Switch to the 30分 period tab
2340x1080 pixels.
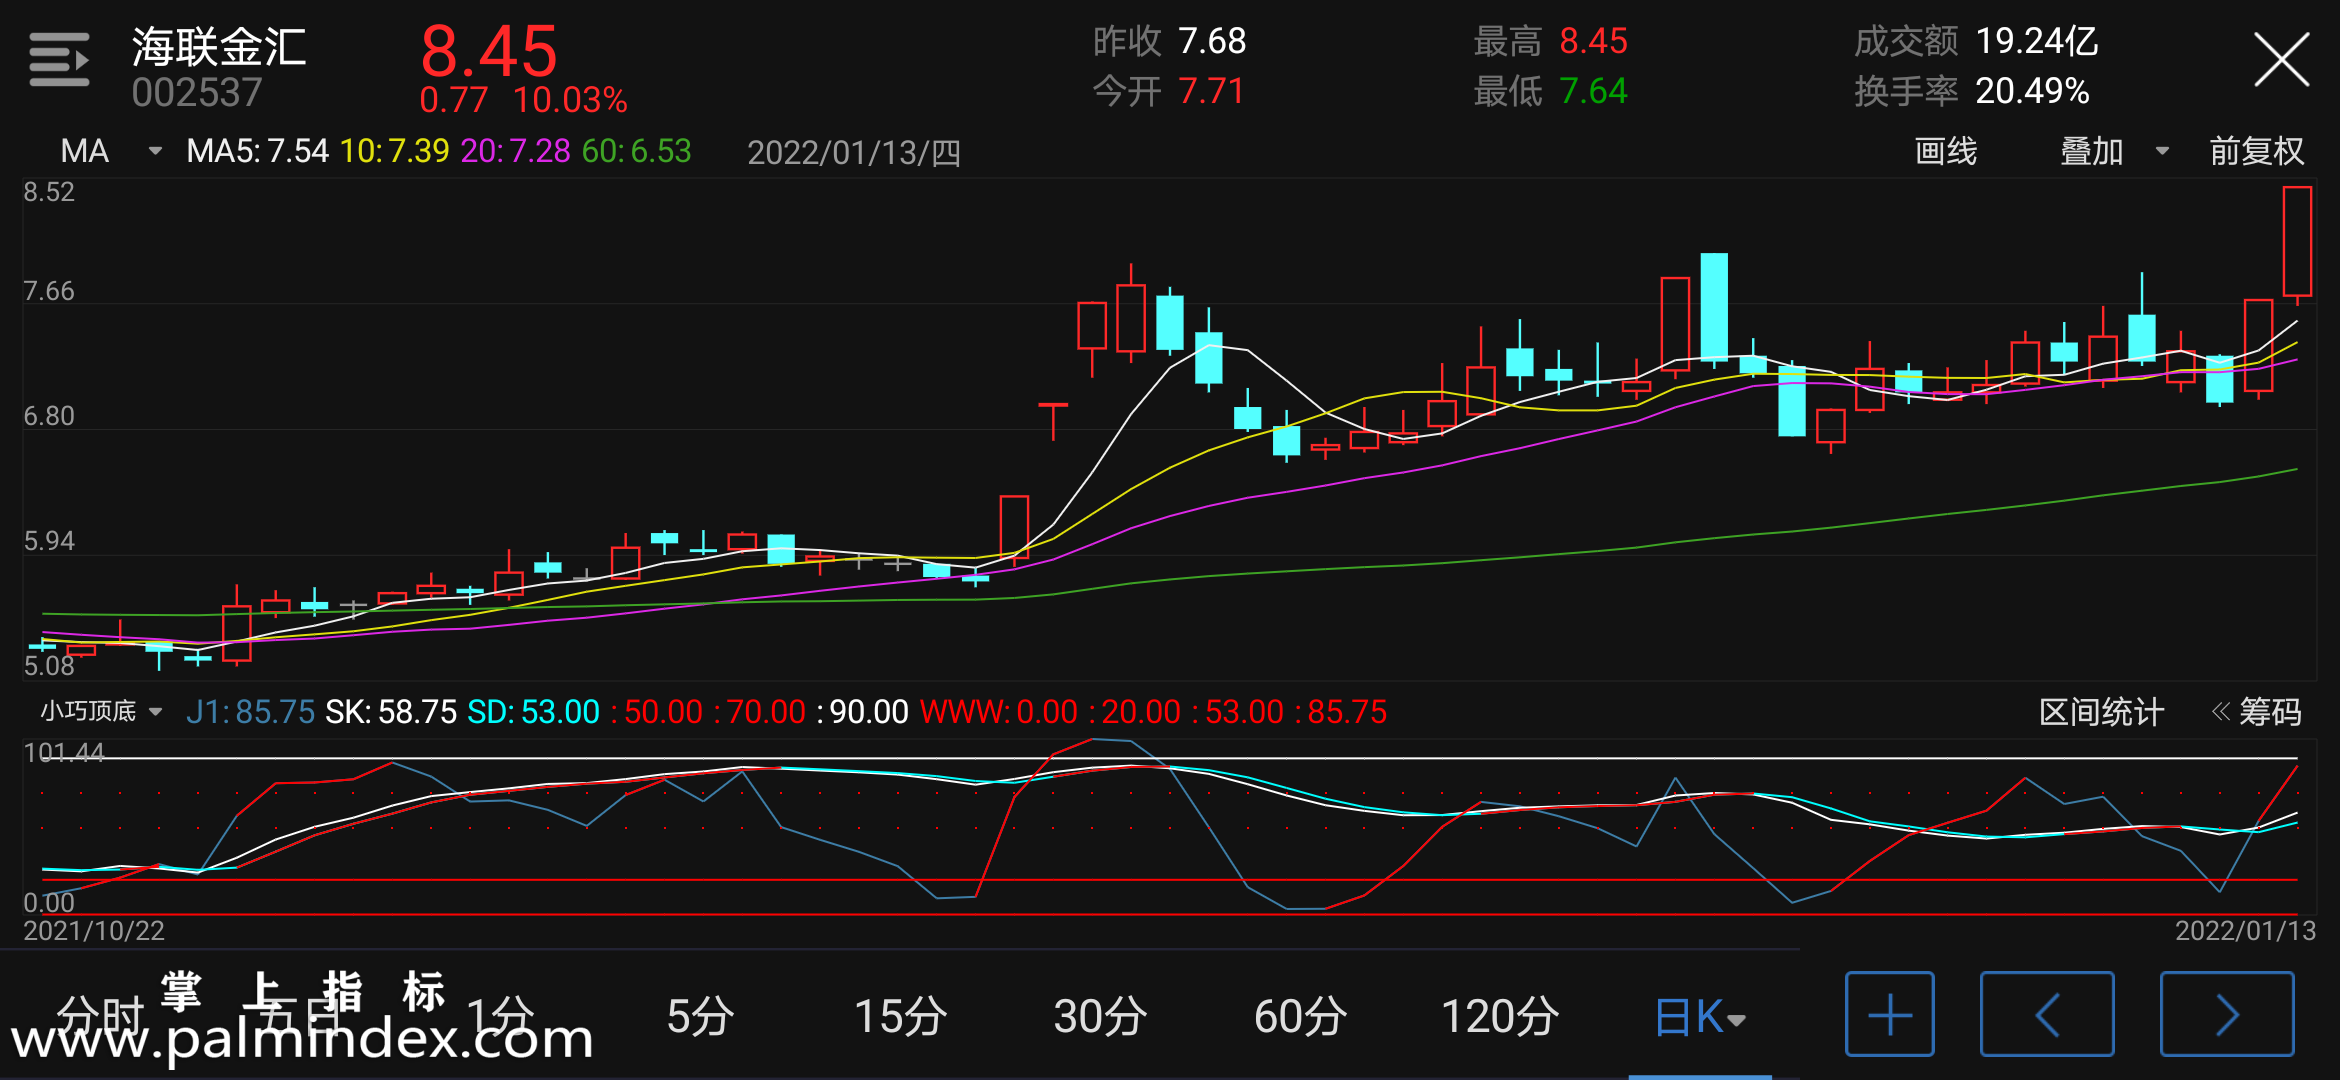coord(1100,1017)
